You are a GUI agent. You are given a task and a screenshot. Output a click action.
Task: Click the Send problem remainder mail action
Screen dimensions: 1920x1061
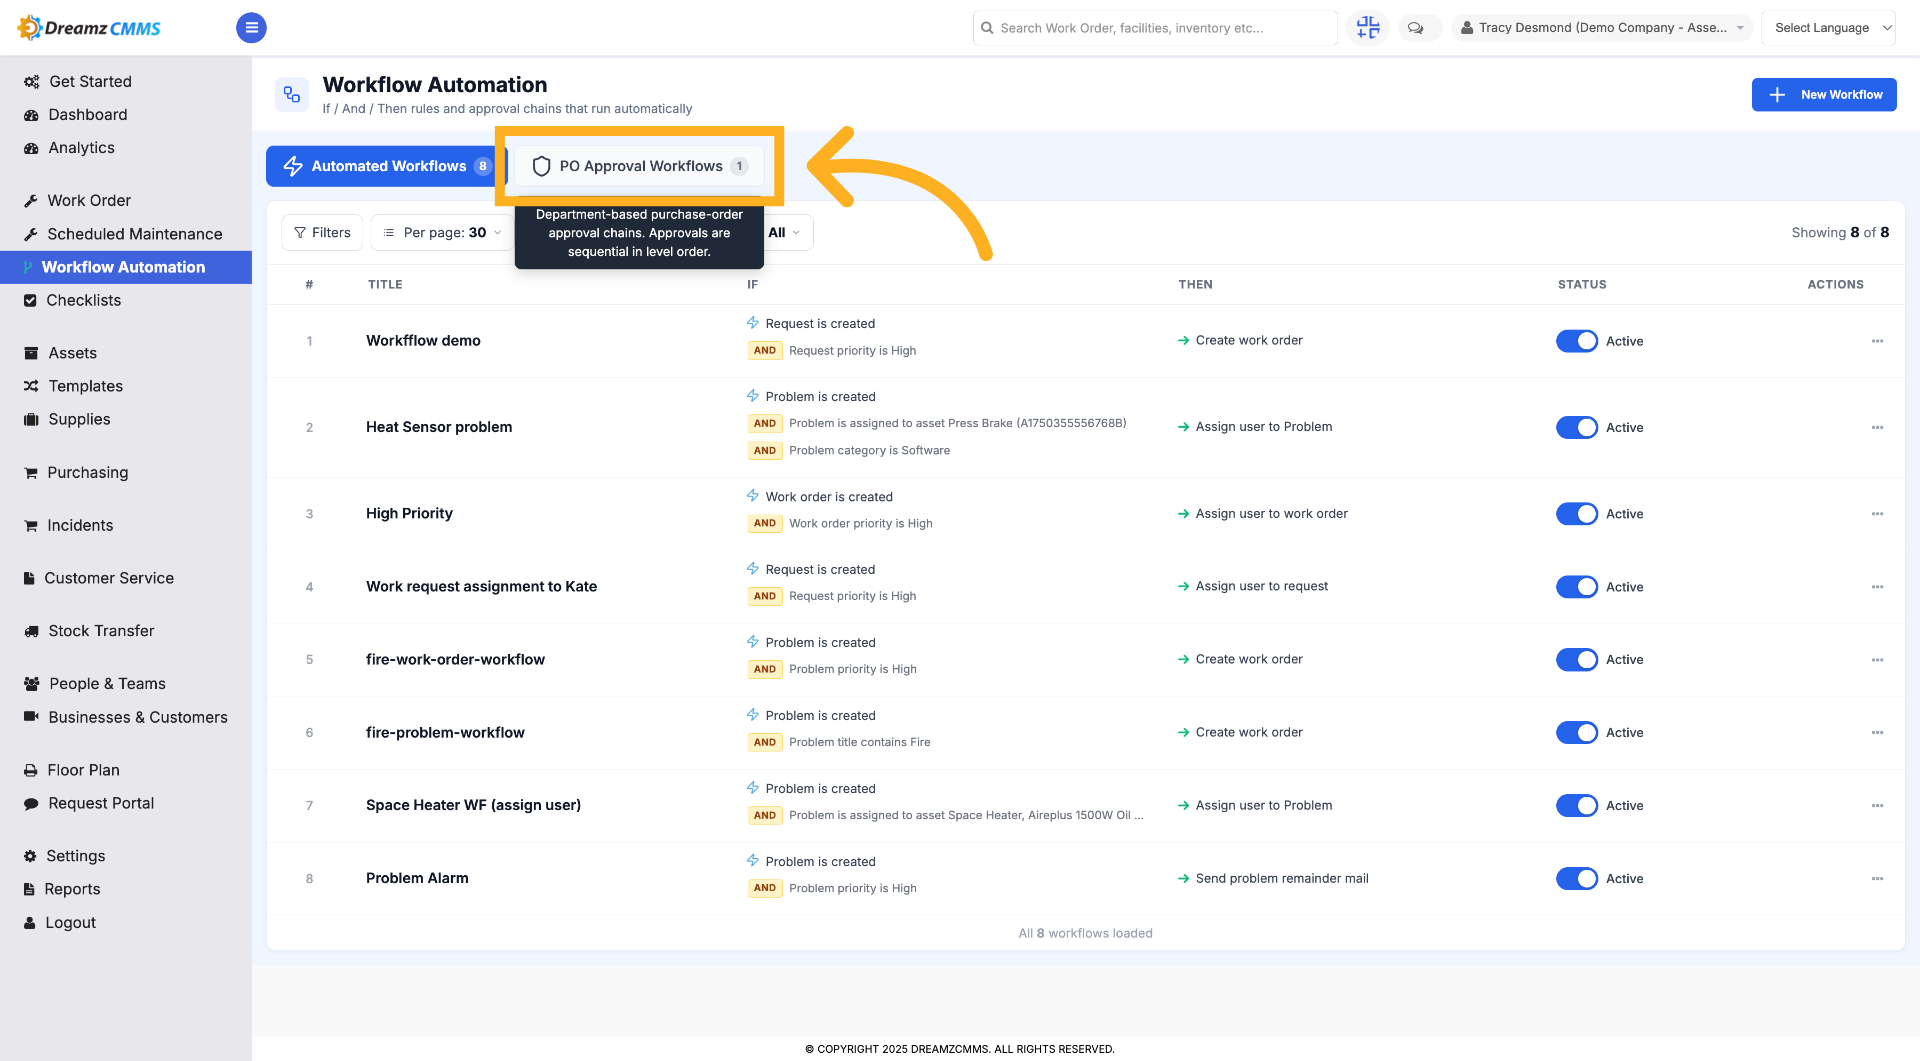(1282, 879)
